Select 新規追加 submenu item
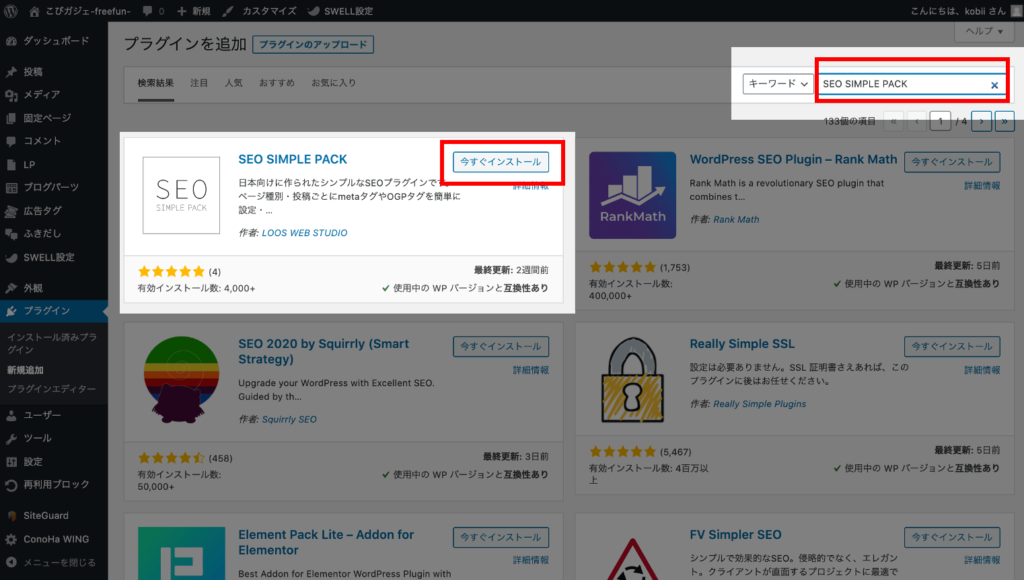This screenshot has width=1024, height=580. tap(25, 370)
